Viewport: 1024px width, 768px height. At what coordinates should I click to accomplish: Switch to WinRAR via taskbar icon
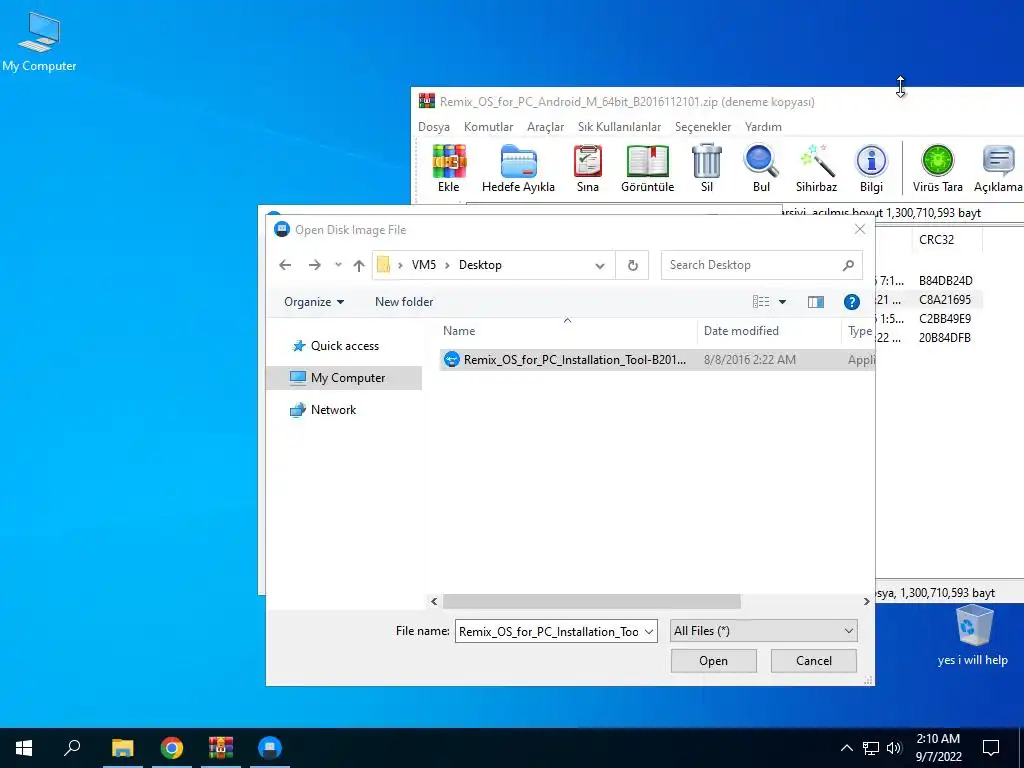(x=221, y=748)
